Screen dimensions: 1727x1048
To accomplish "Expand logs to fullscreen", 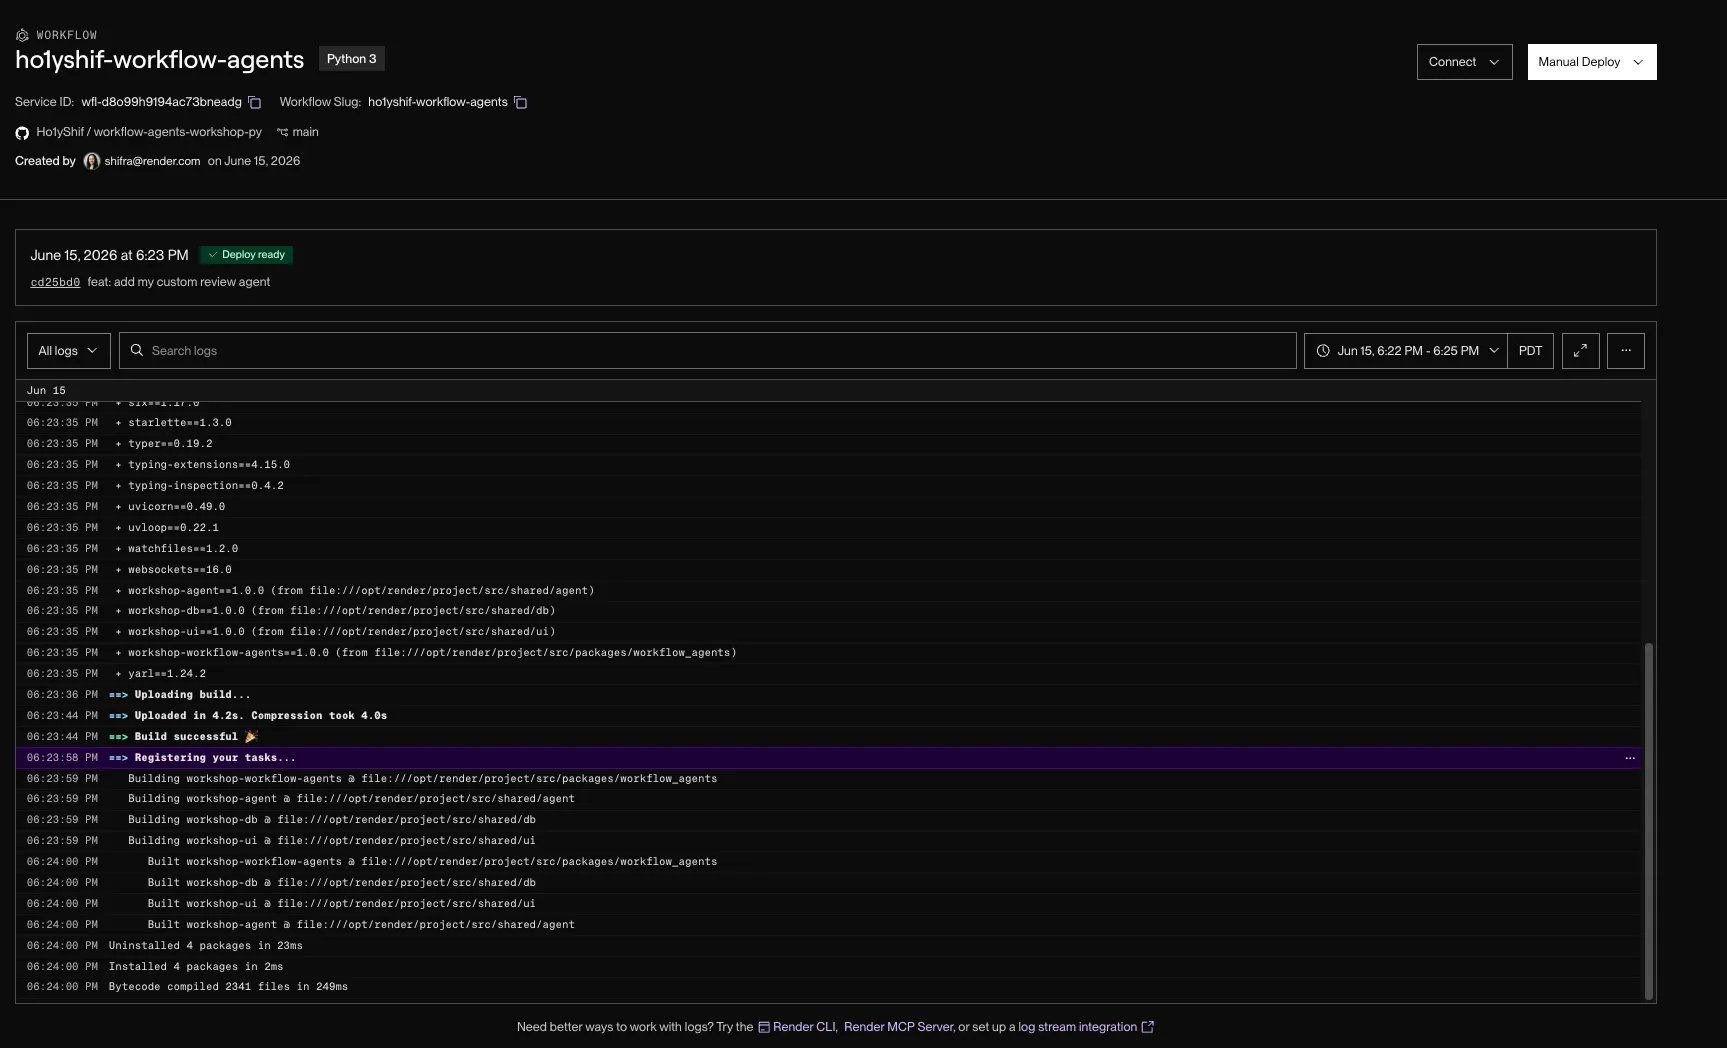I will pyautogui.click(x=1581, y=351).
